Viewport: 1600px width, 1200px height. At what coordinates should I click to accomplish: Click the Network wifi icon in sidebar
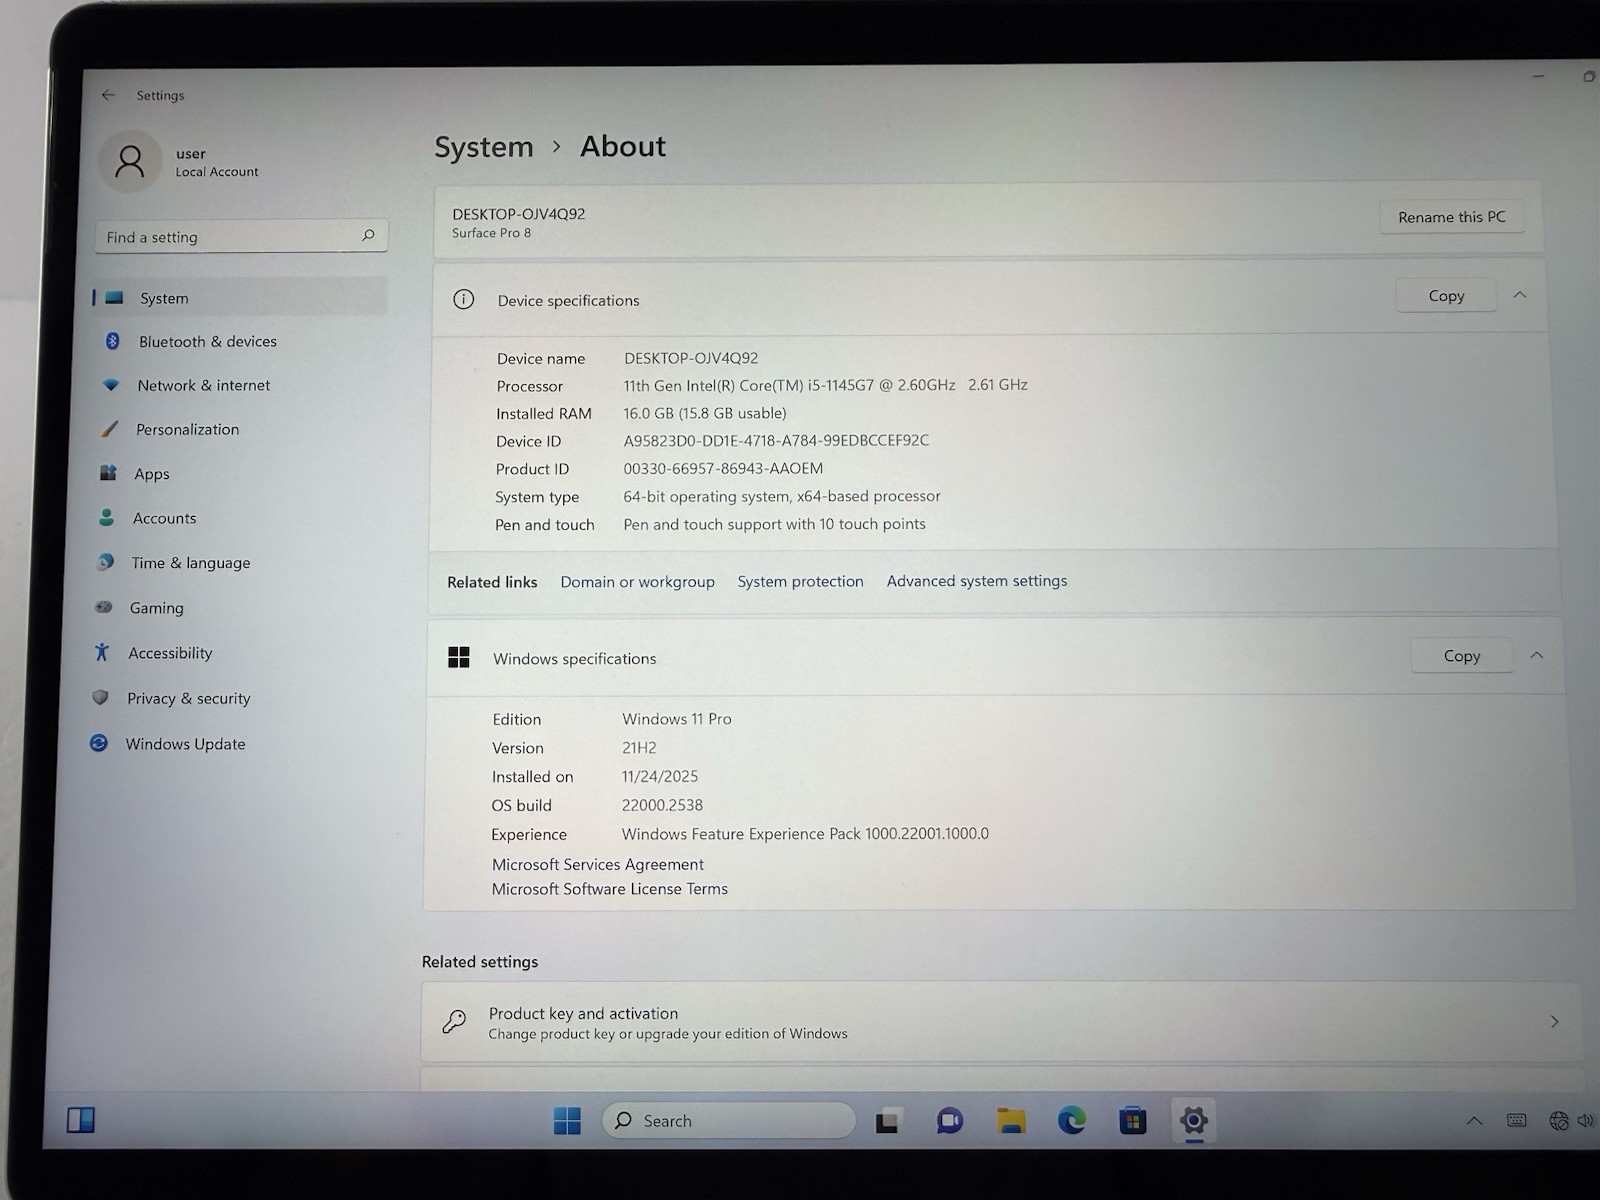pos(111,385)
